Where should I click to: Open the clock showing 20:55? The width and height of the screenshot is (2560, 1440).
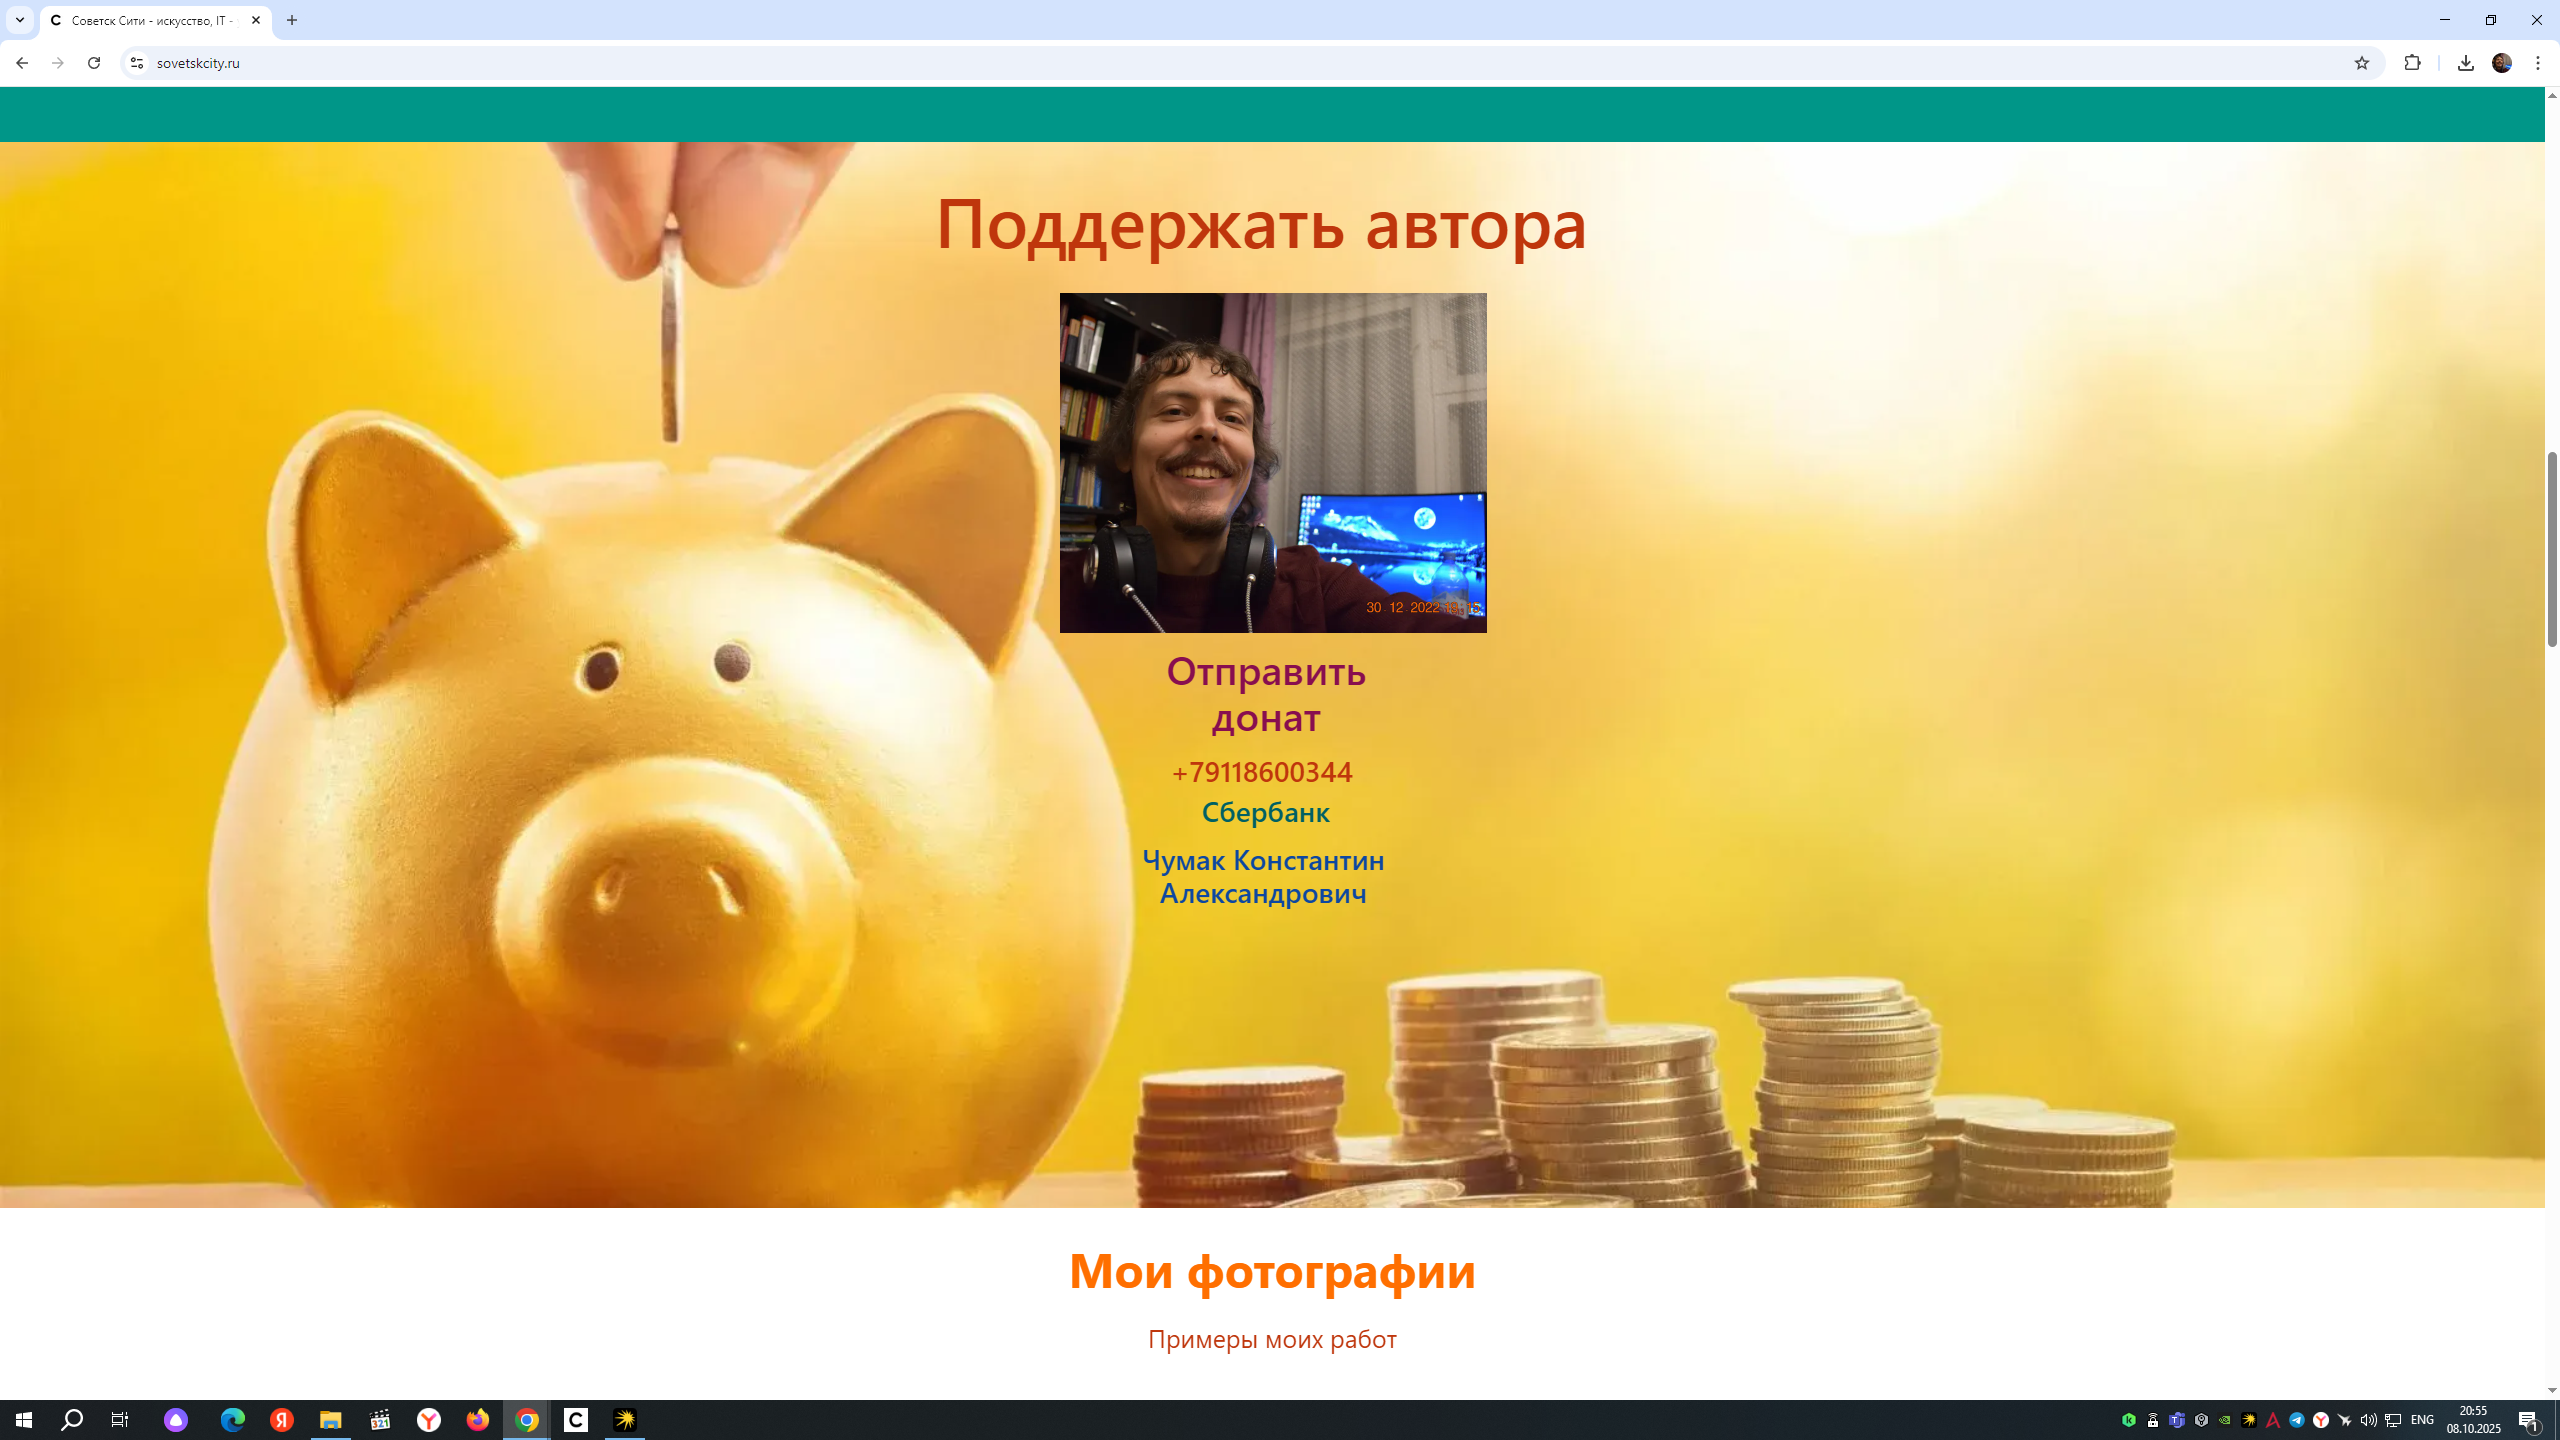(2474, 1420)
